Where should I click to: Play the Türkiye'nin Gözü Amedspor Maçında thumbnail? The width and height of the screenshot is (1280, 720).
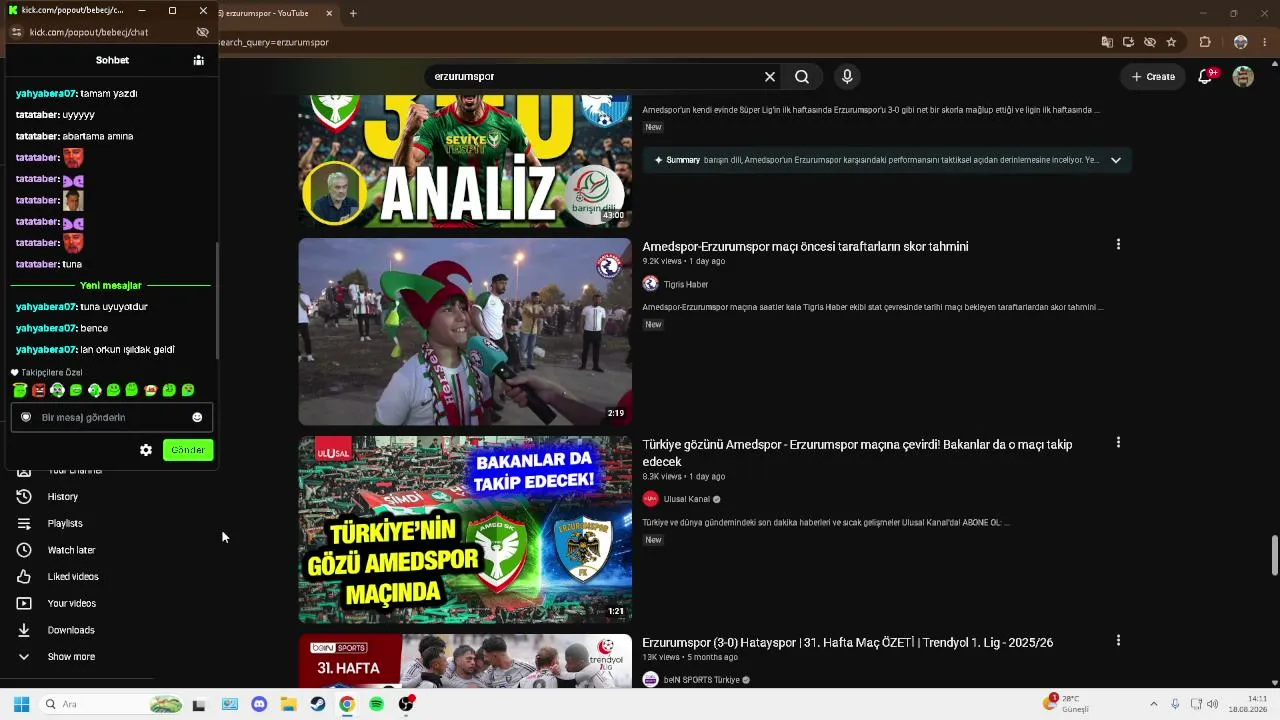(465, 530)
